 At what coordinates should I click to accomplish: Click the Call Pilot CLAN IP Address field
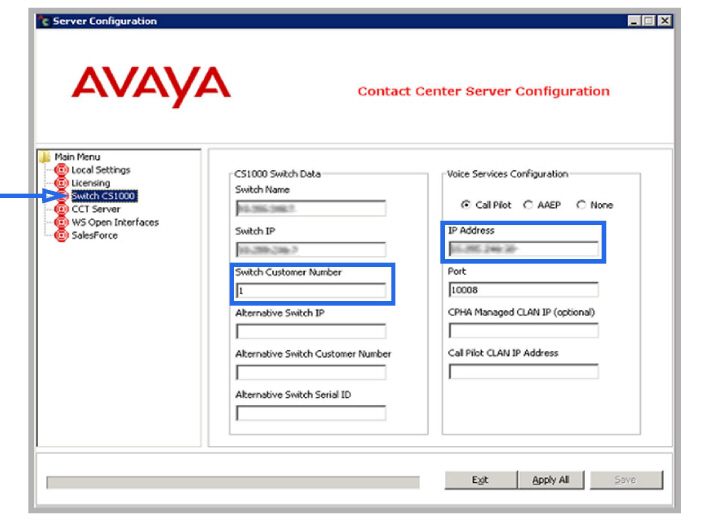pos(524,372)
